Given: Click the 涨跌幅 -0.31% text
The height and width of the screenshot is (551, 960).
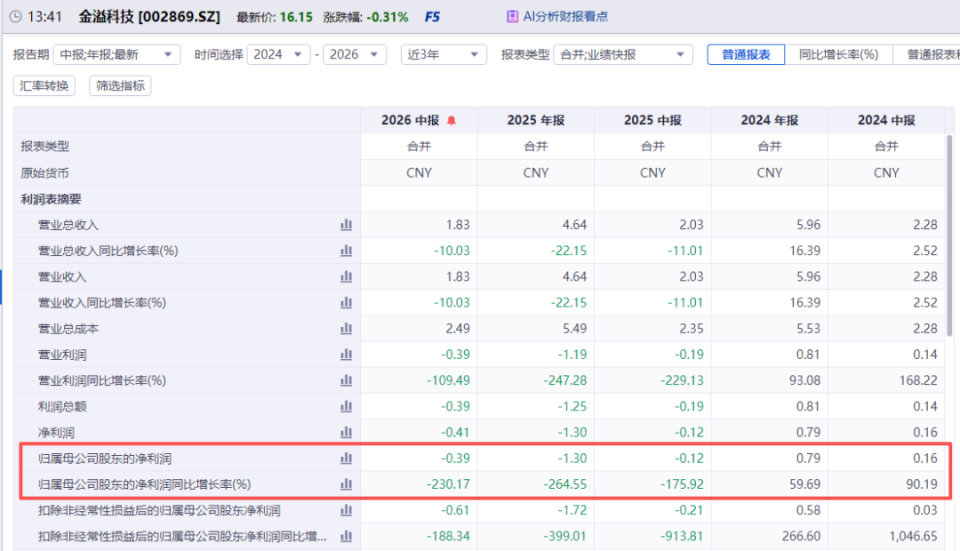Looking at the screenshot, I should click(366, 17).
